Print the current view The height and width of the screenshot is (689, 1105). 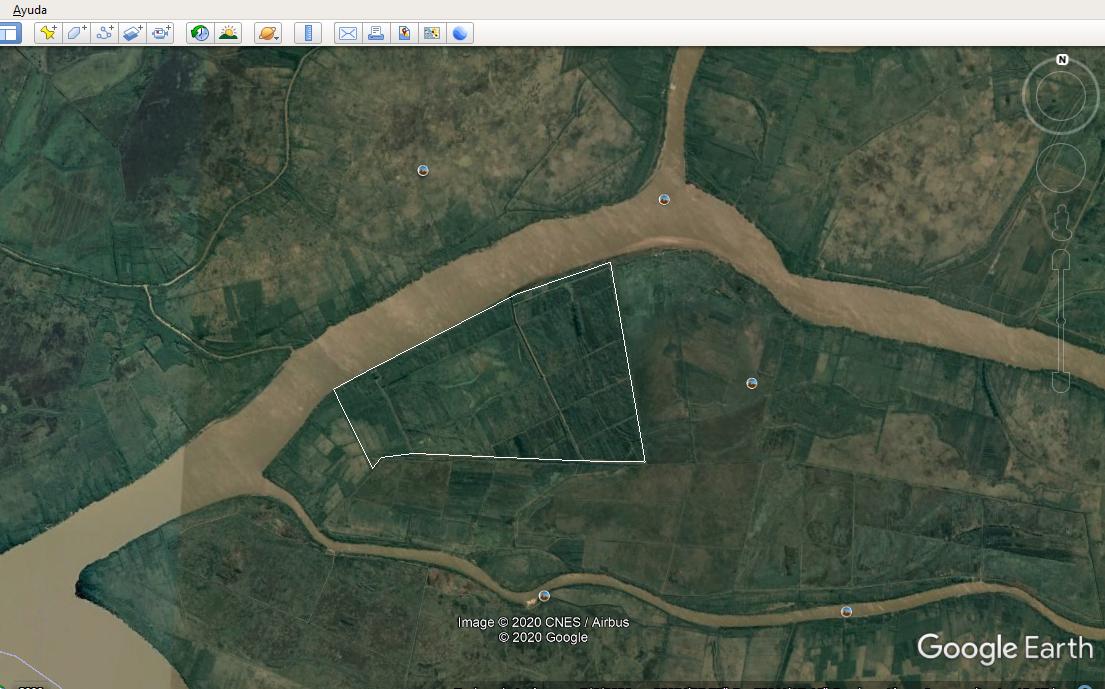tap(376, 33)
